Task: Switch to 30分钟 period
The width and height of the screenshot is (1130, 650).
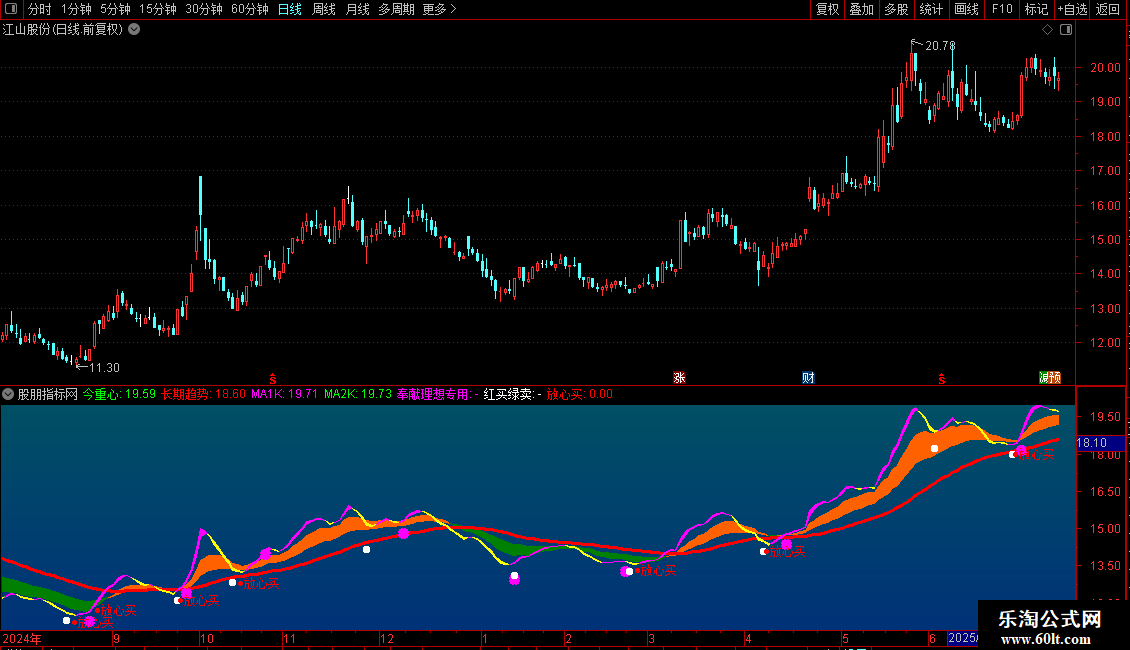Action: point(204,9)
